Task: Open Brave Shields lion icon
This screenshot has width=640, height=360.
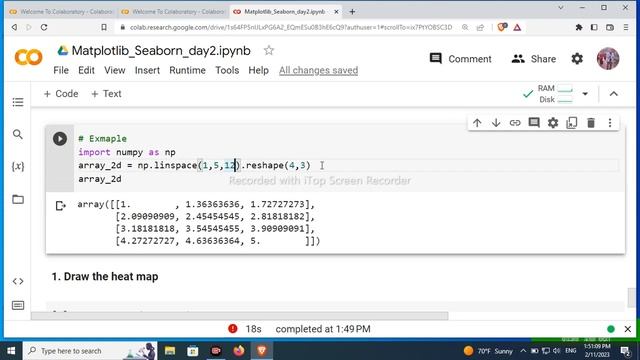Action: pyautogui.click(x=502, y=27)
